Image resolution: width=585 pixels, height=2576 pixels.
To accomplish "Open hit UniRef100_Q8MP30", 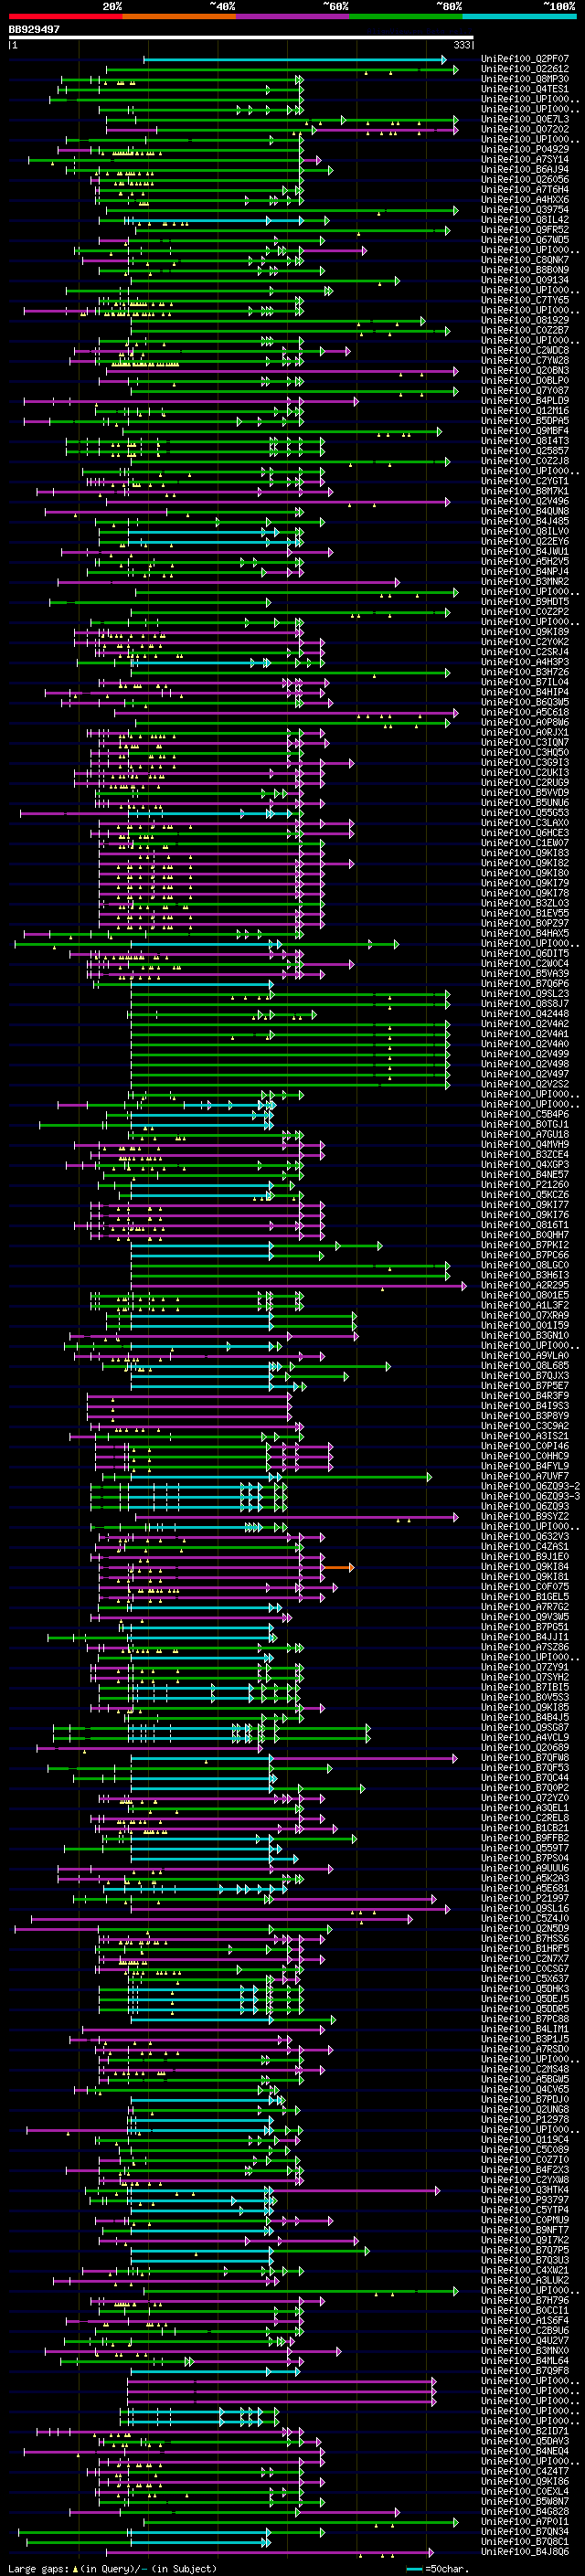I will 524,79.
